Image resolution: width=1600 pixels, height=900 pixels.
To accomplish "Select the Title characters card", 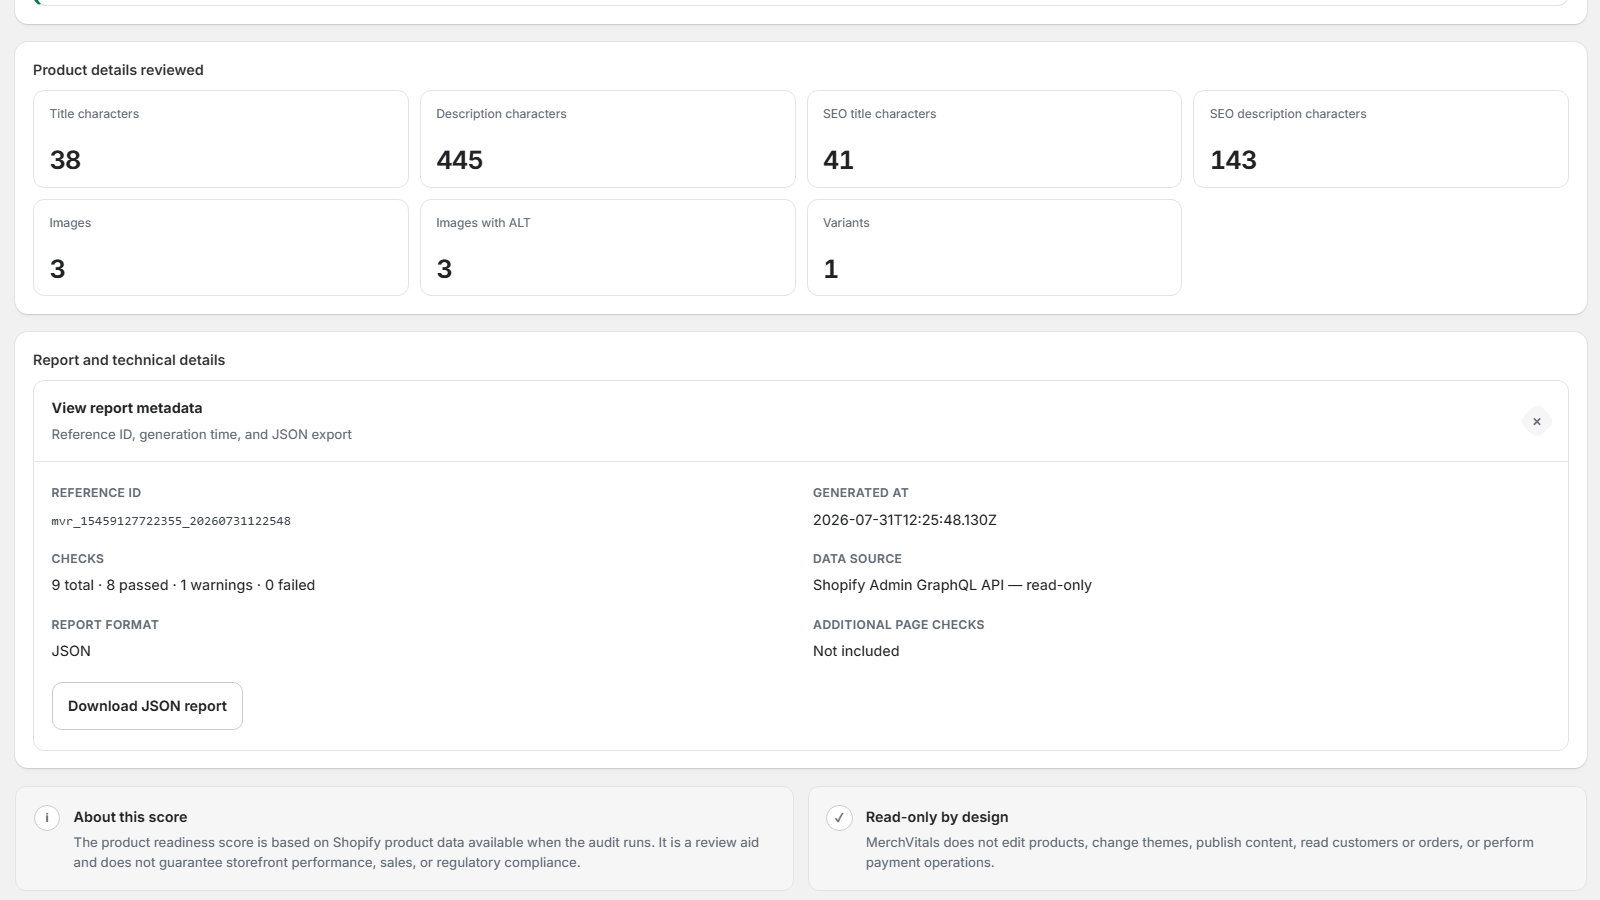I will (221, 139).
